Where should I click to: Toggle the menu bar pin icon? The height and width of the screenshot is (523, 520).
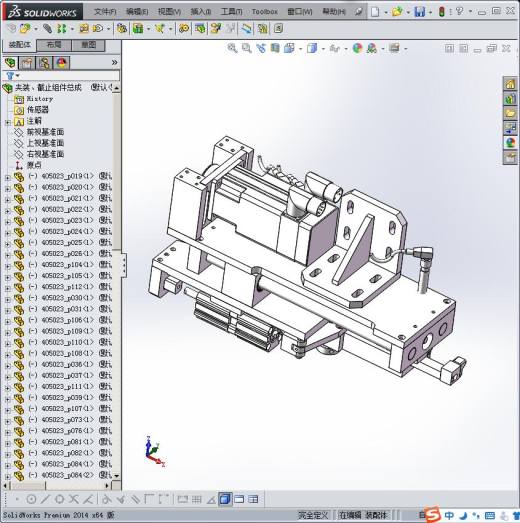tap(358, 12)
